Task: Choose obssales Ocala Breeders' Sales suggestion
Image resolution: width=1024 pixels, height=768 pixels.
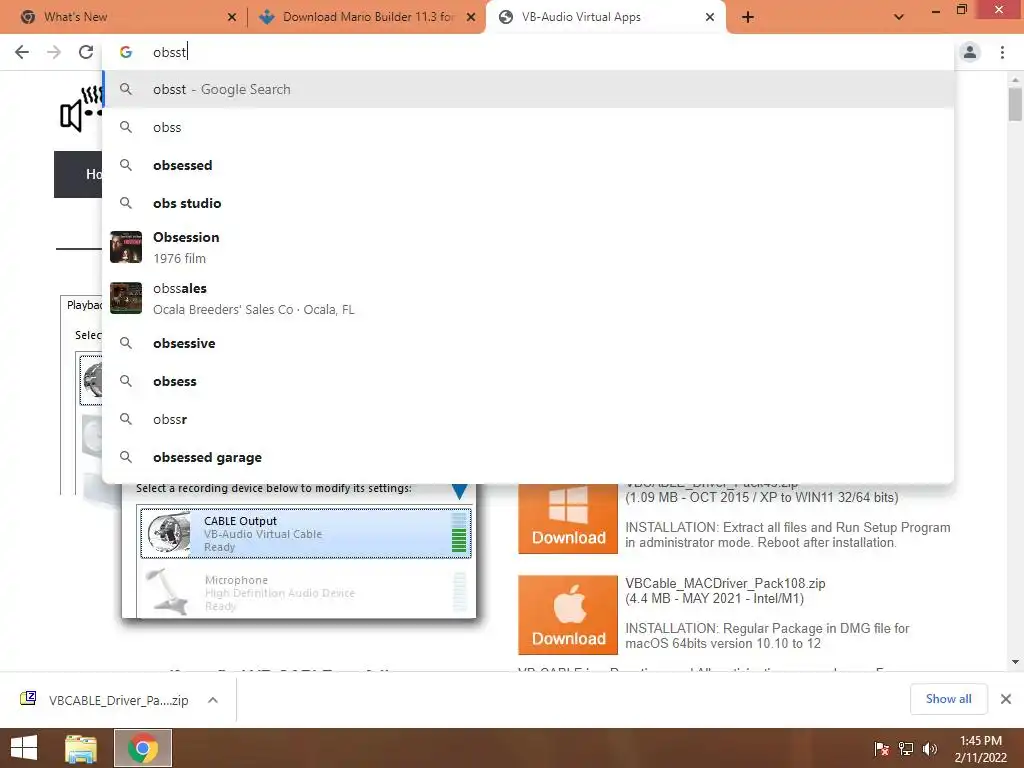Action: [x=528, y=298]
